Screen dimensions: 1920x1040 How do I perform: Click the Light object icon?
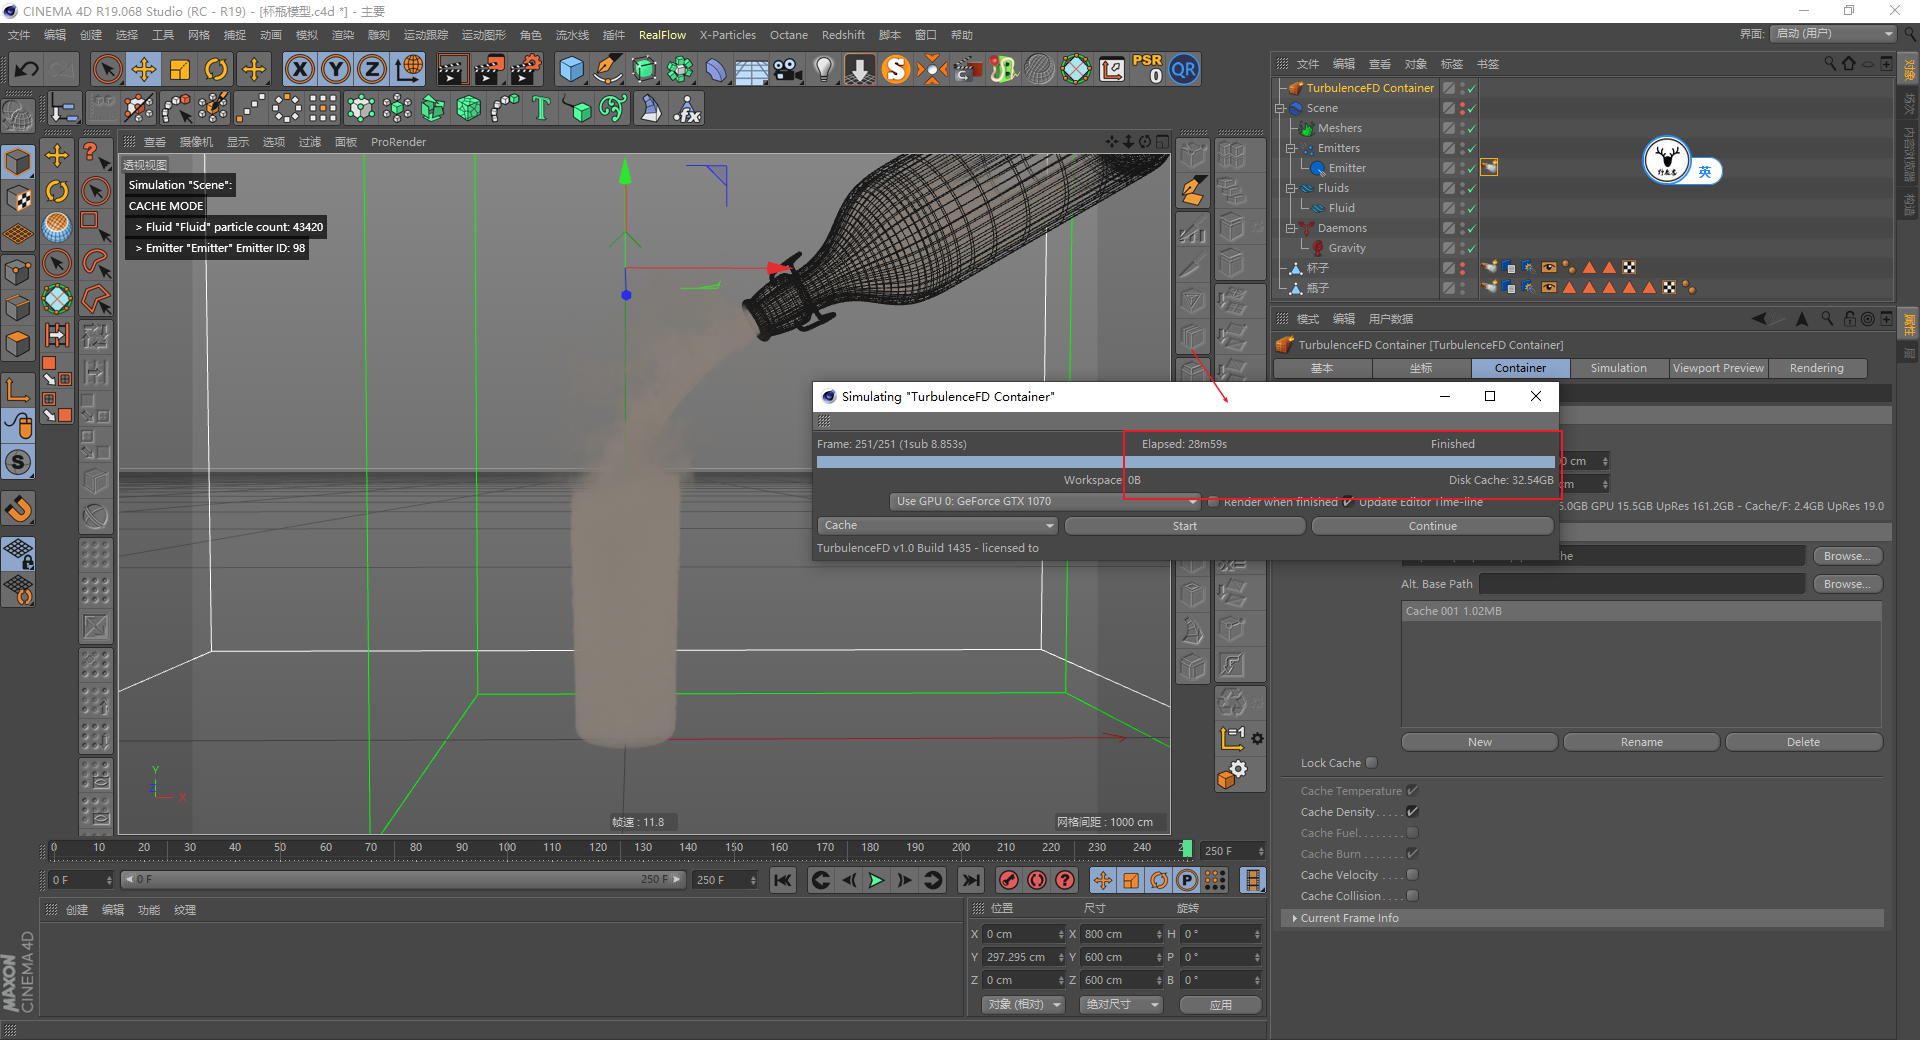pos(823,70)
